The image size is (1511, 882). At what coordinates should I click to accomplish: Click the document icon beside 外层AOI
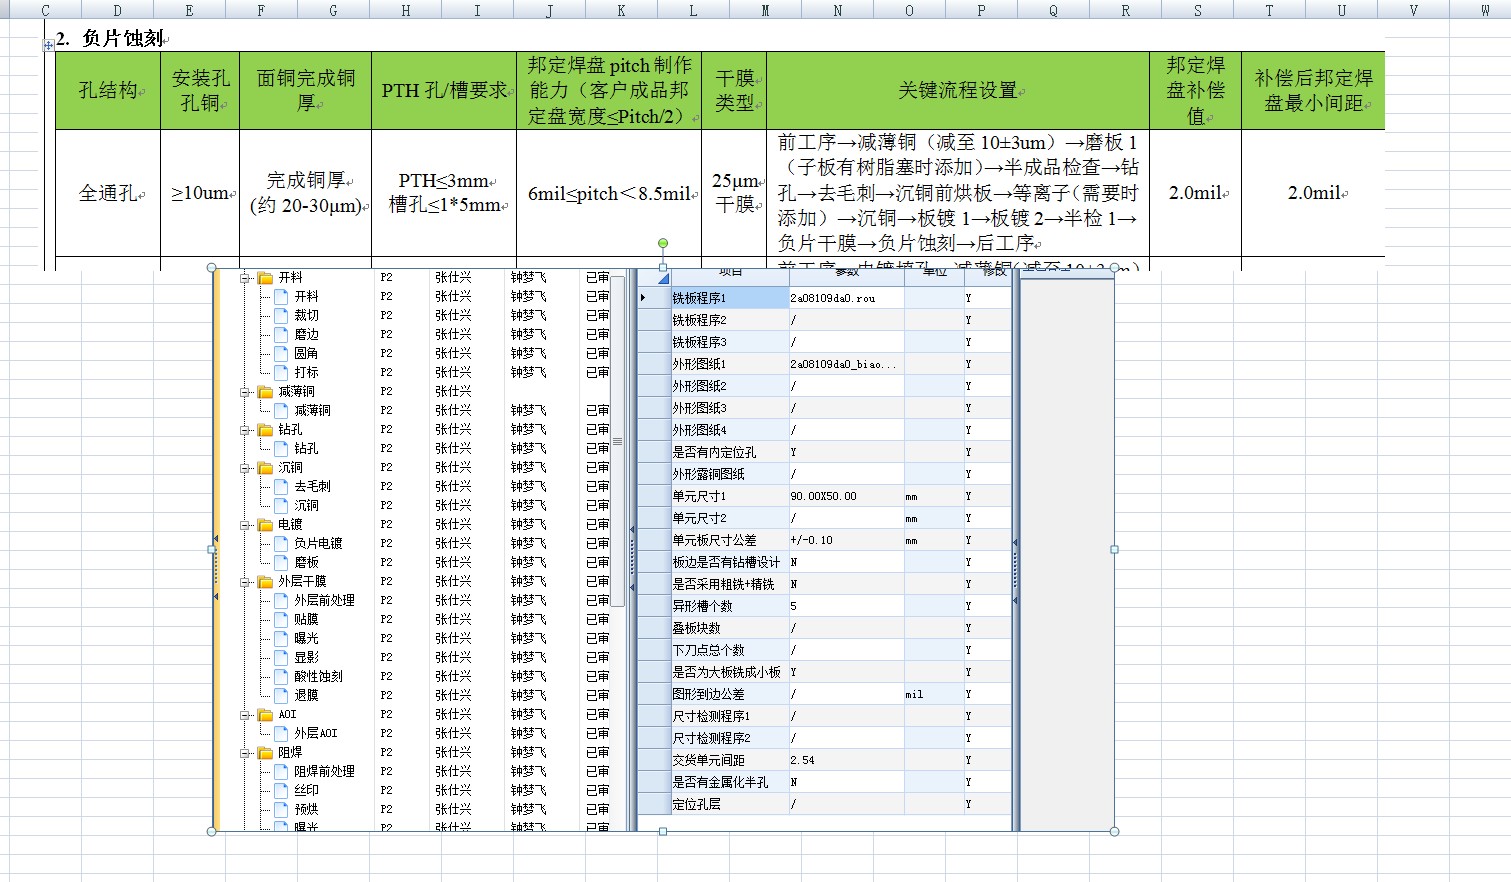tap(282, 734)
